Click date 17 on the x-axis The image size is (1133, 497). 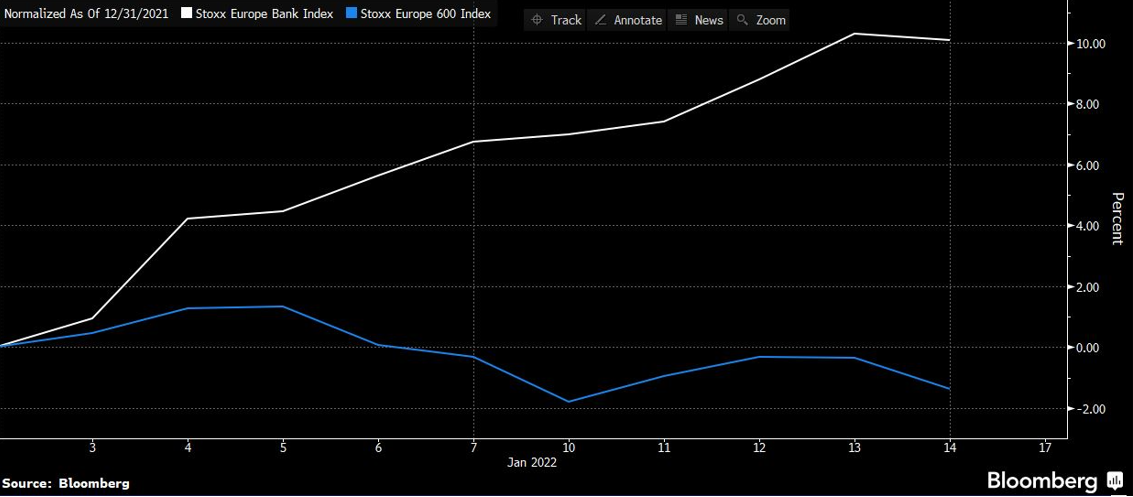(1045, 448)
